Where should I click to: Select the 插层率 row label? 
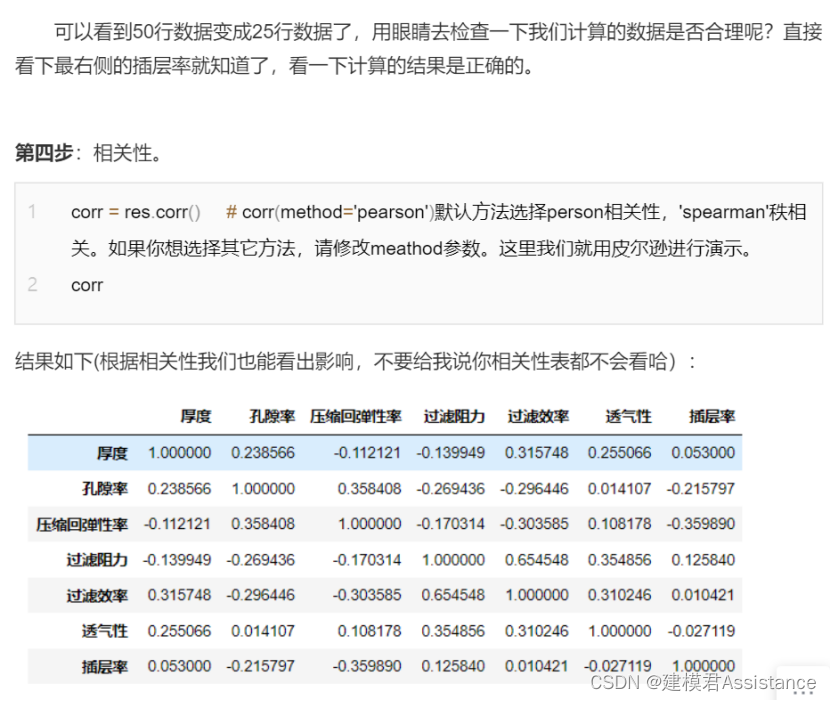104,666
